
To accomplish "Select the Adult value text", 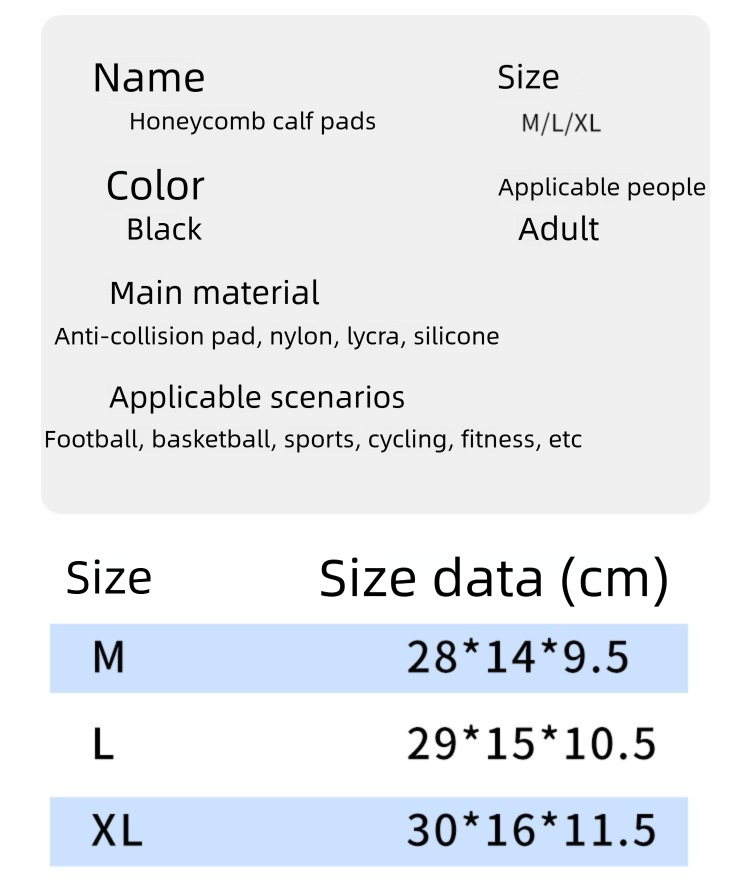I will [559, 229].
